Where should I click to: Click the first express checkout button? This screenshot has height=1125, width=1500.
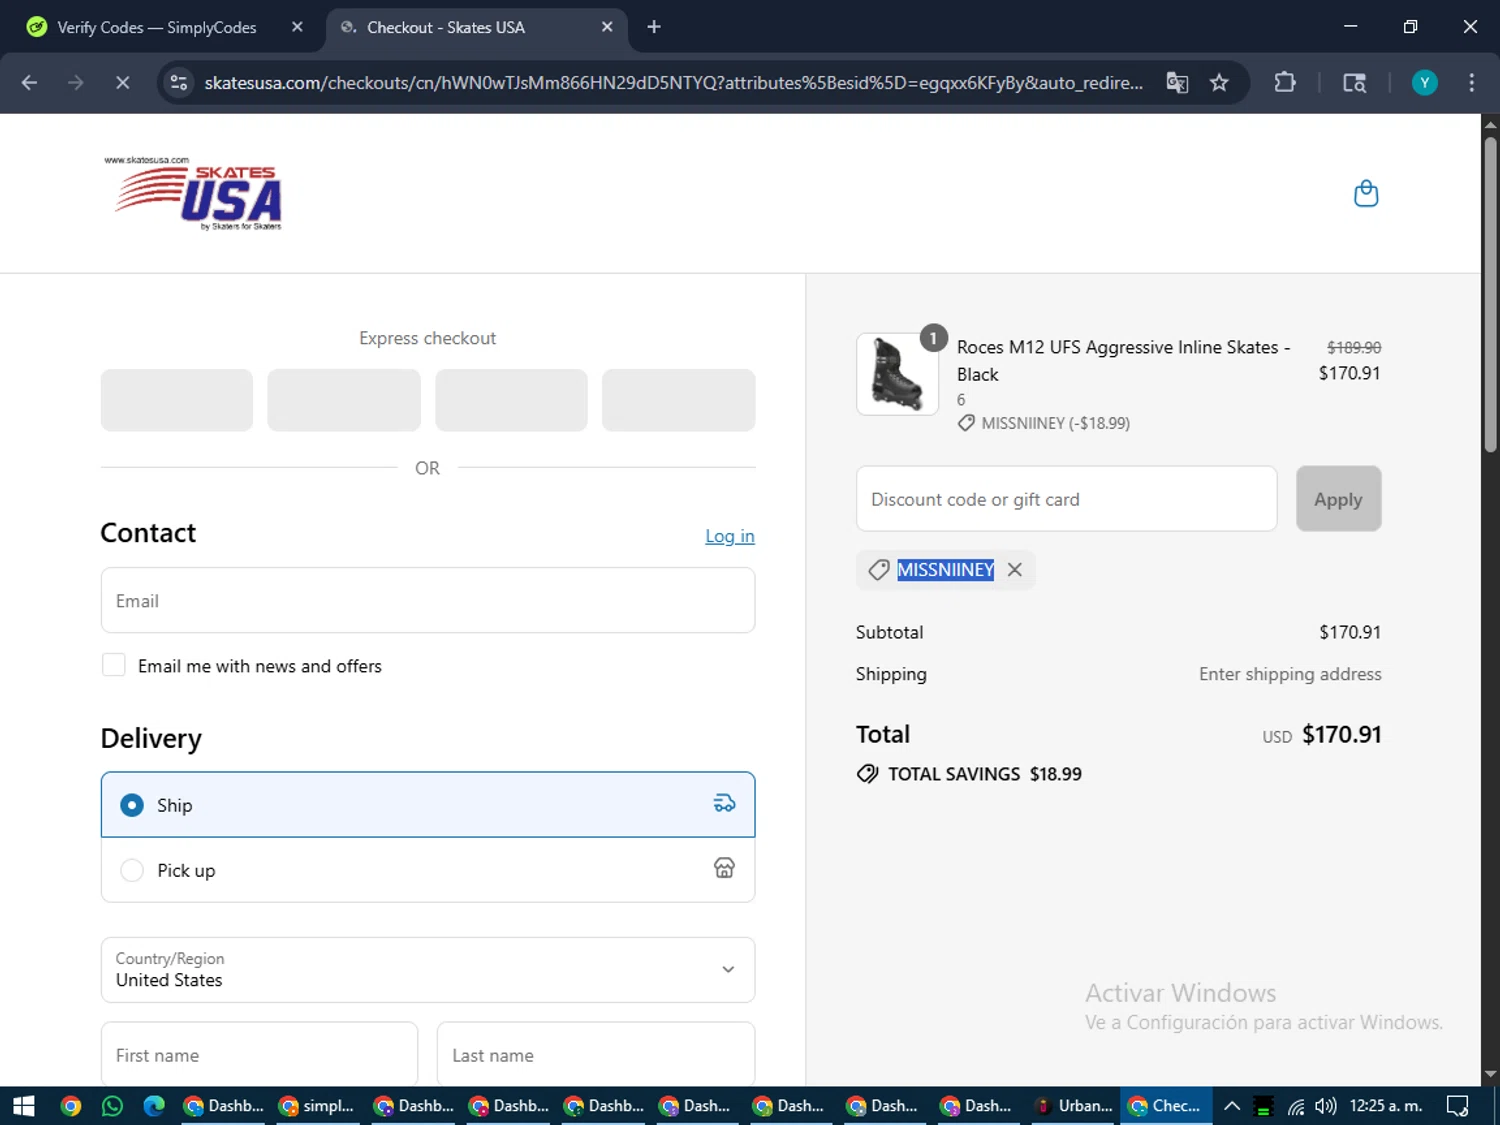(177, 400)
